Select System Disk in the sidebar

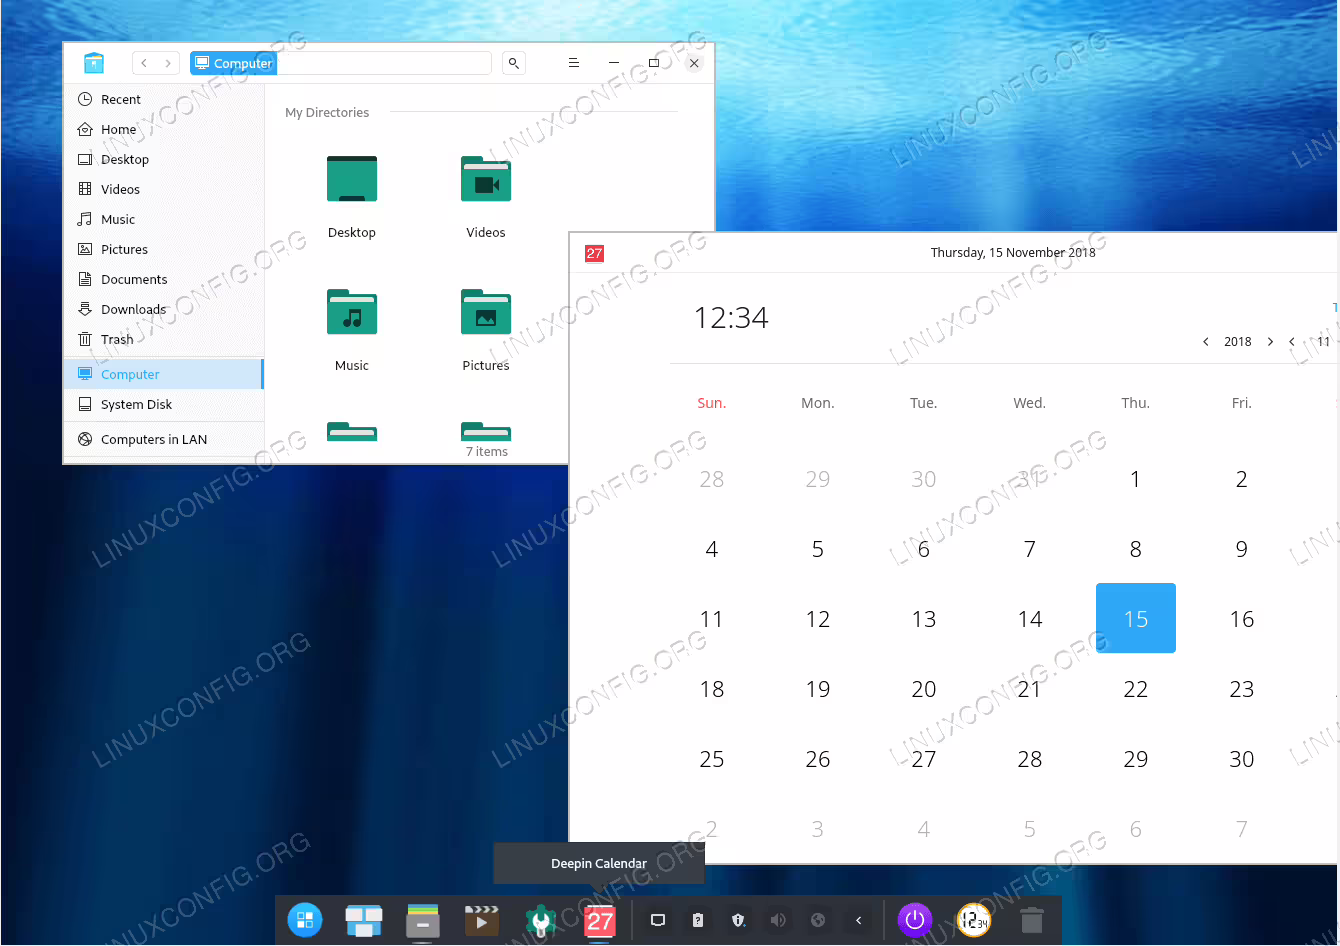163,404
